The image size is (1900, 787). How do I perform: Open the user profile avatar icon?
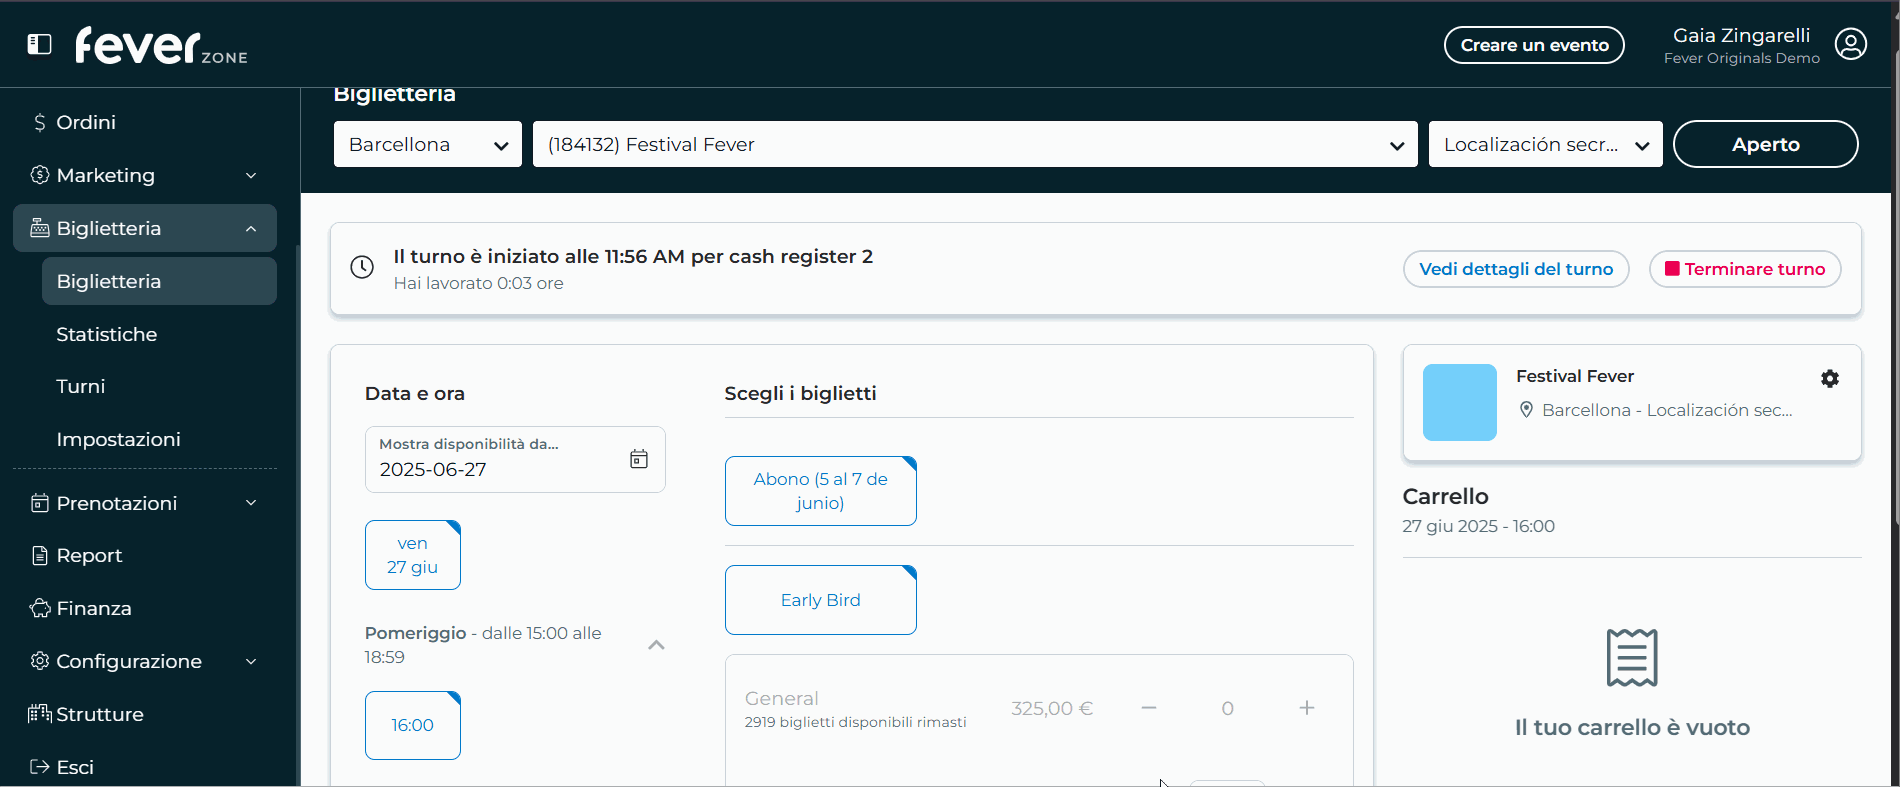1850,44
